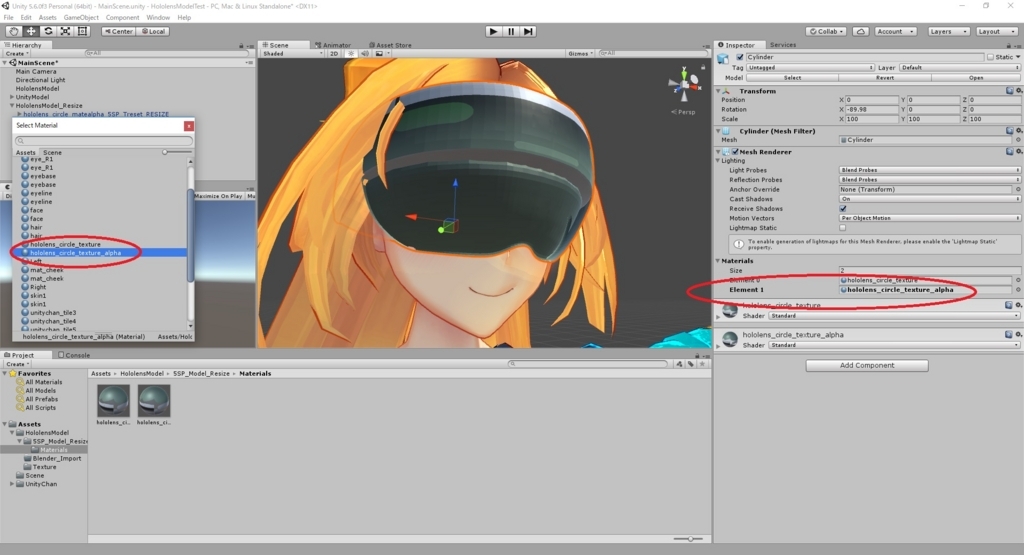Open the cloud services icon

pyautogui.click(x=861, y=31)
